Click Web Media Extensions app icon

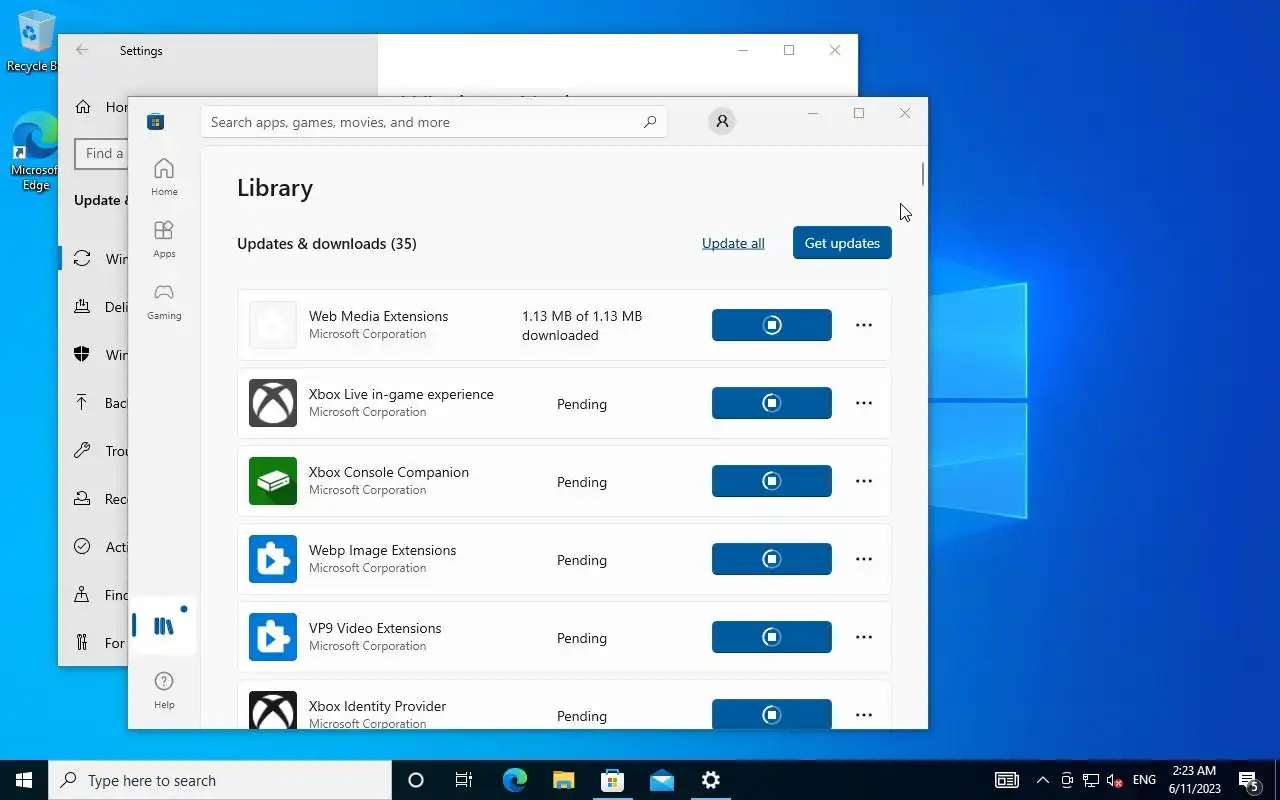273,325
